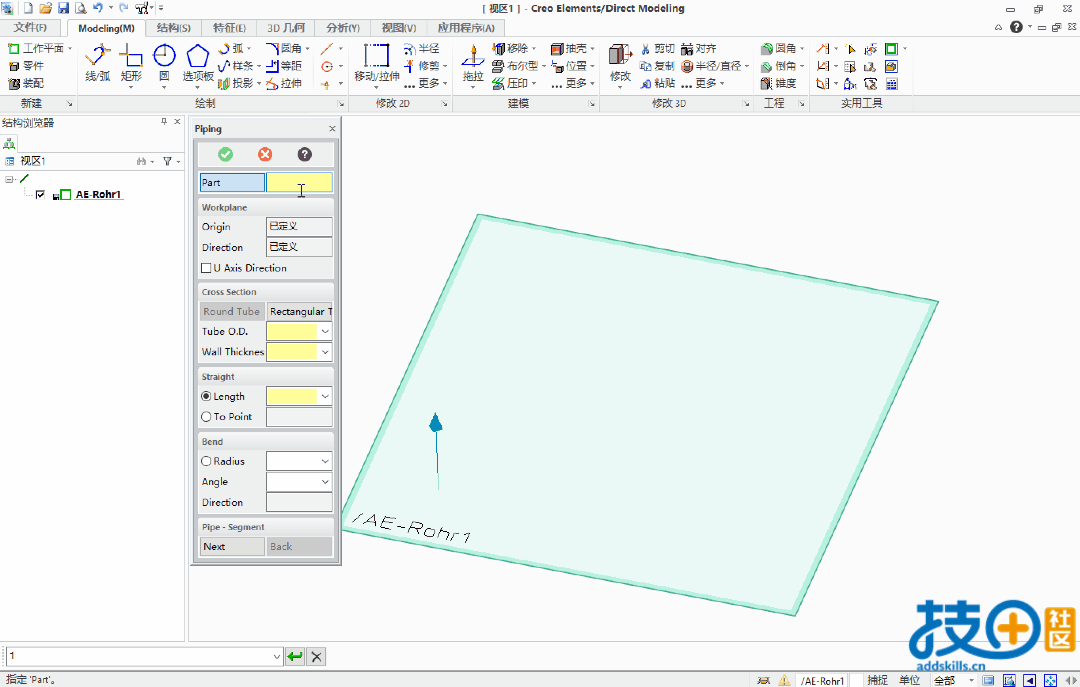
Task: Open the command line input dropdown
Action: (x=277, y=657)
